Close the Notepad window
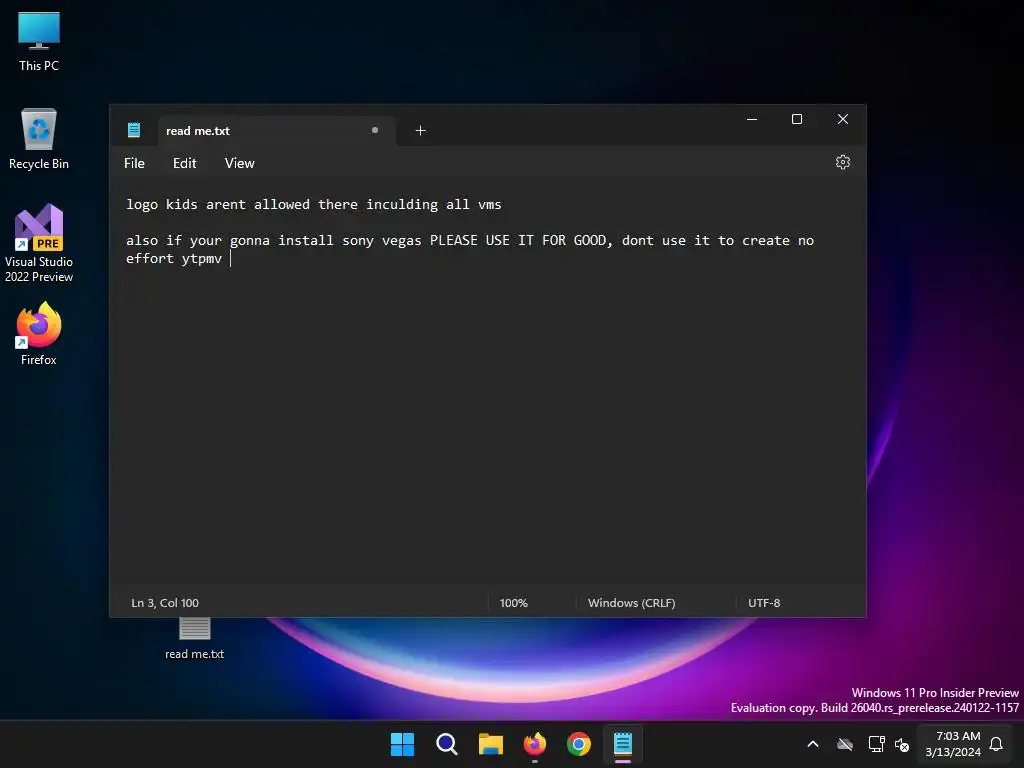This screenshot has height=768, width=1024. tap(843, 119)
